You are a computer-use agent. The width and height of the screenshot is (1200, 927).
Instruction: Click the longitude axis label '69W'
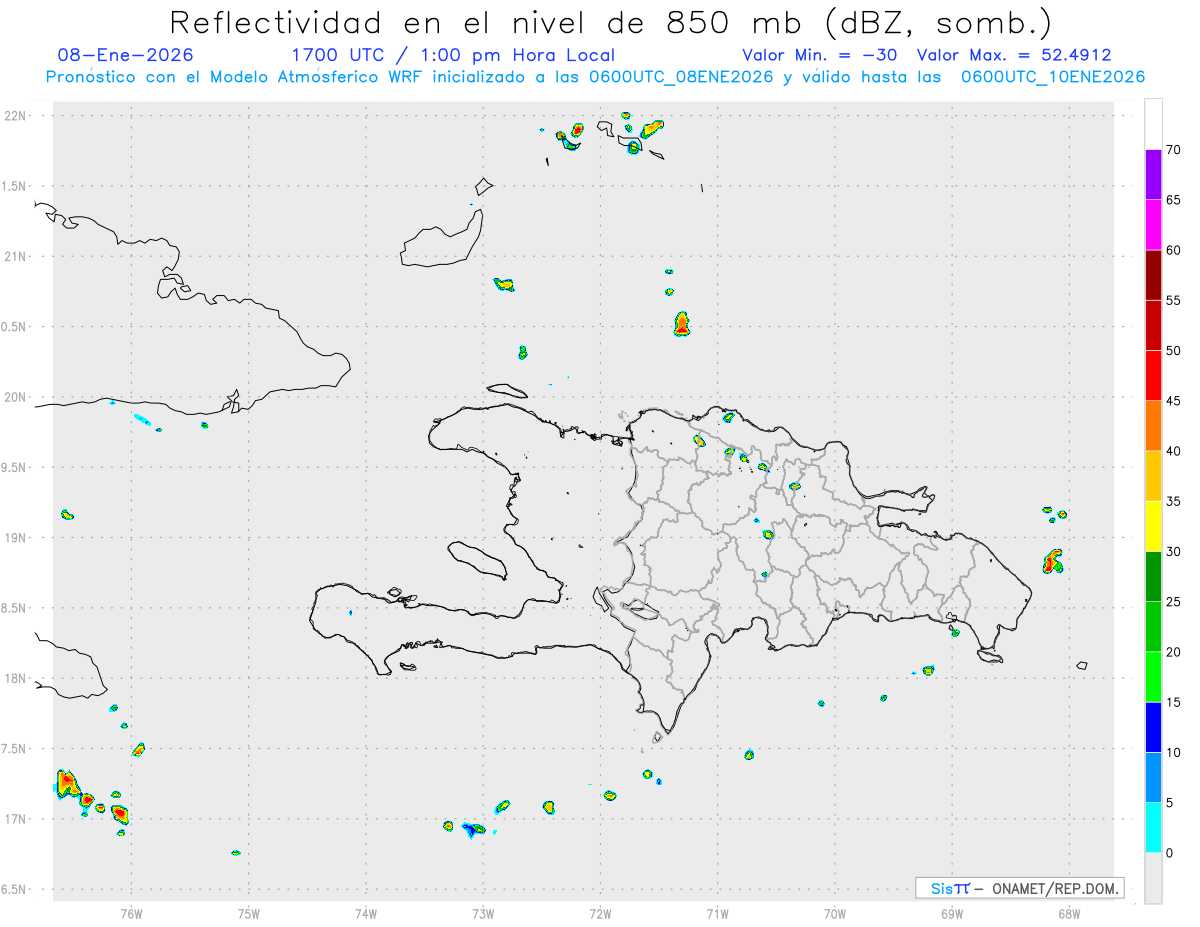coord(952,913)
